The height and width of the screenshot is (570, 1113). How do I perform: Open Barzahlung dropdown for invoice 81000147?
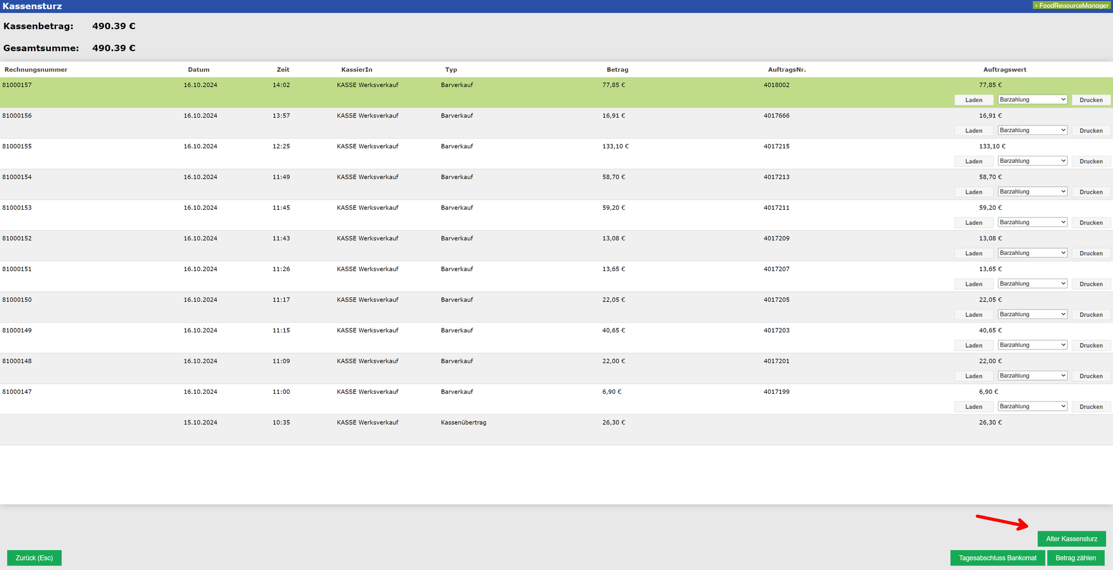coord(1032,406)
